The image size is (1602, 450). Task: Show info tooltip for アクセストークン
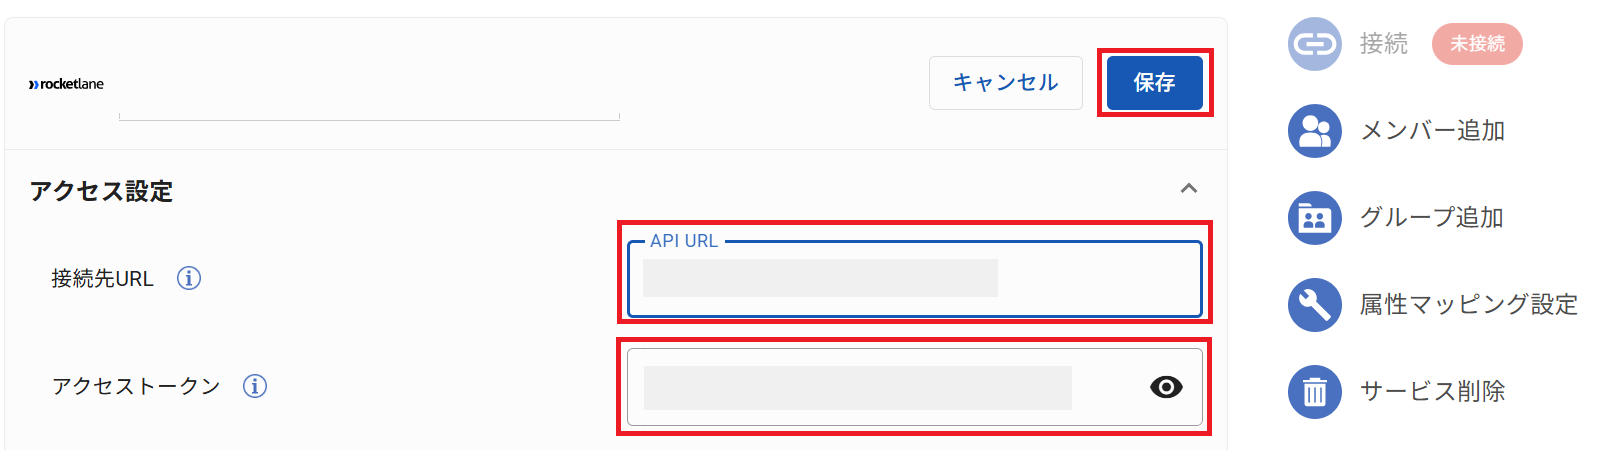255,386
